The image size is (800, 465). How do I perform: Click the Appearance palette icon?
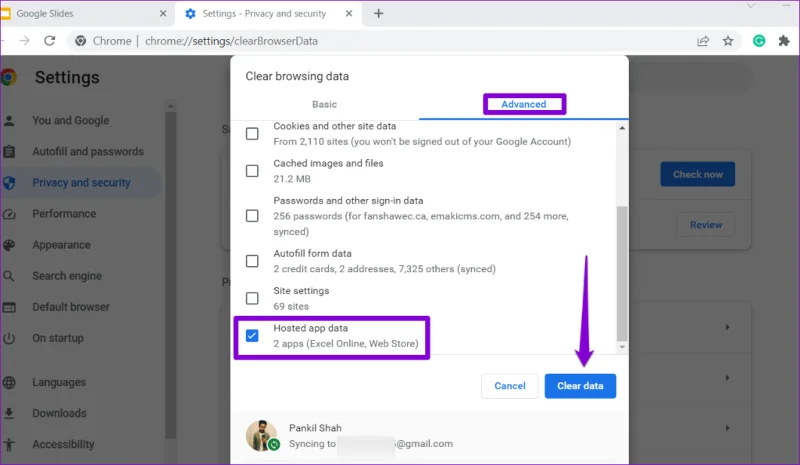coord(9,245)
